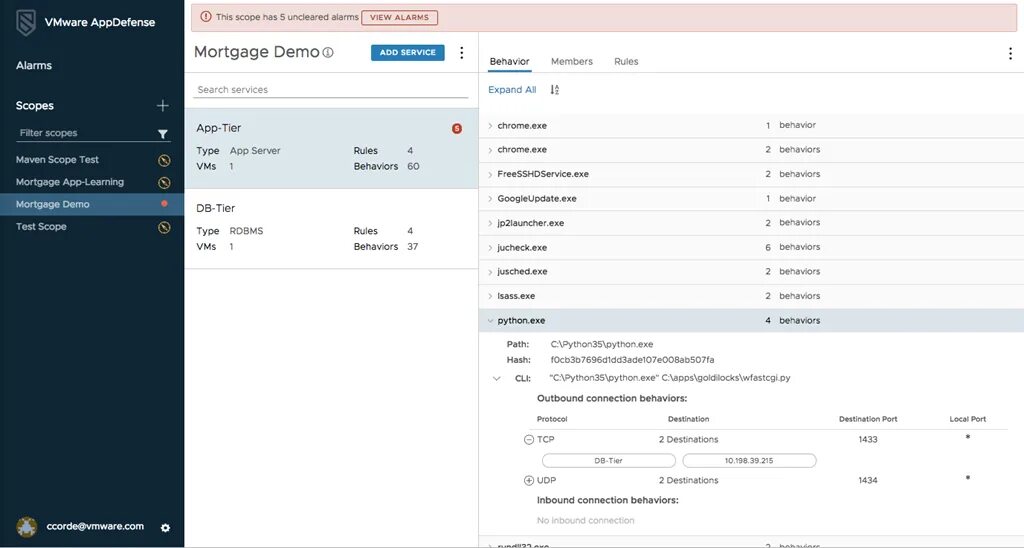This screenshot has width=1024, height=548.
Task: Click ccorde@vmware.com user name
Action: [95, 526]
